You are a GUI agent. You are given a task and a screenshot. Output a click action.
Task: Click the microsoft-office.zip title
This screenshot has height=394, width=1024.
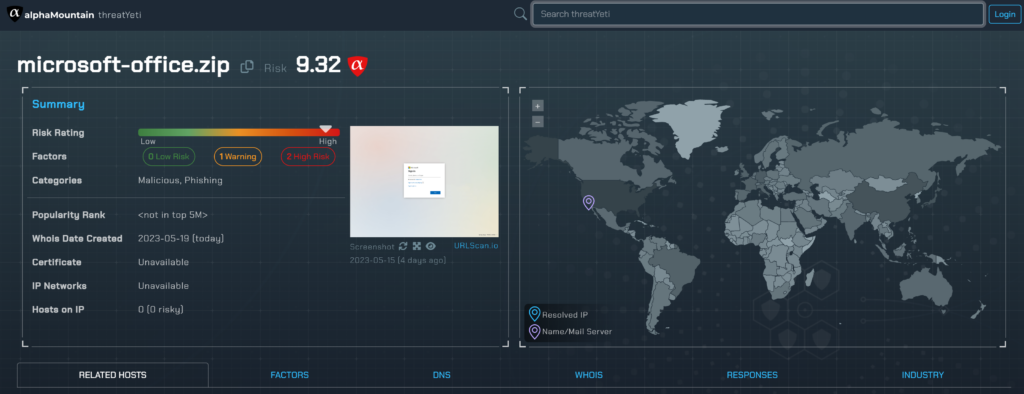[x=123, y=65]
